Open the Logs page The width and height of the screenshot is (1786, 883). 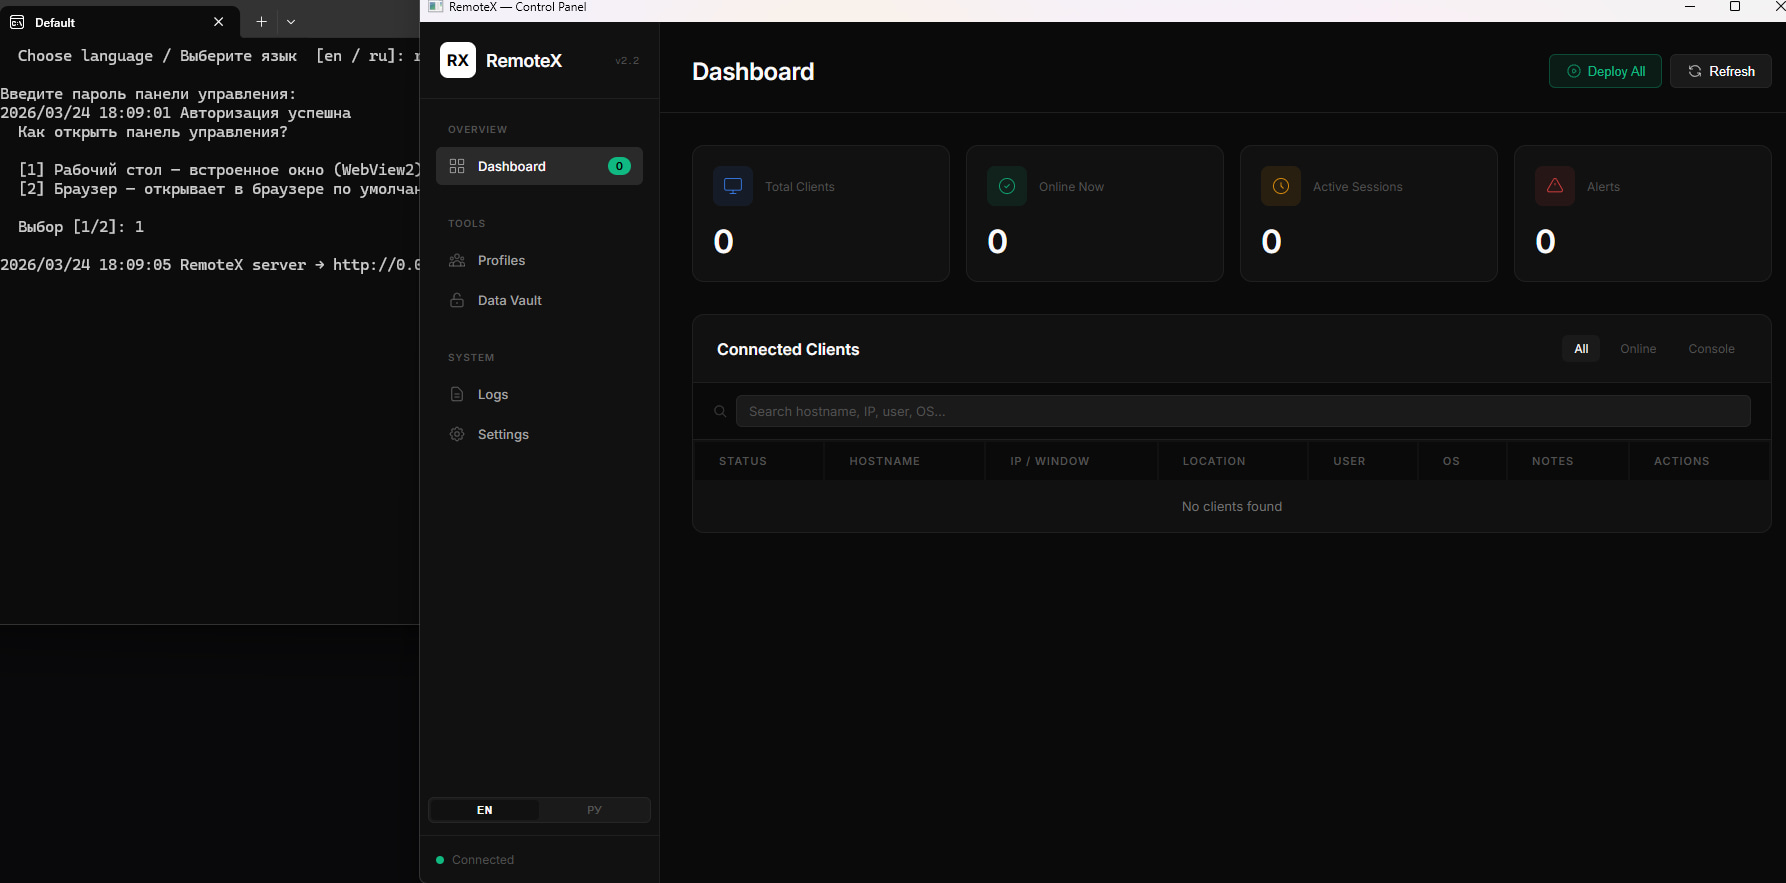[x=539, y=394]
